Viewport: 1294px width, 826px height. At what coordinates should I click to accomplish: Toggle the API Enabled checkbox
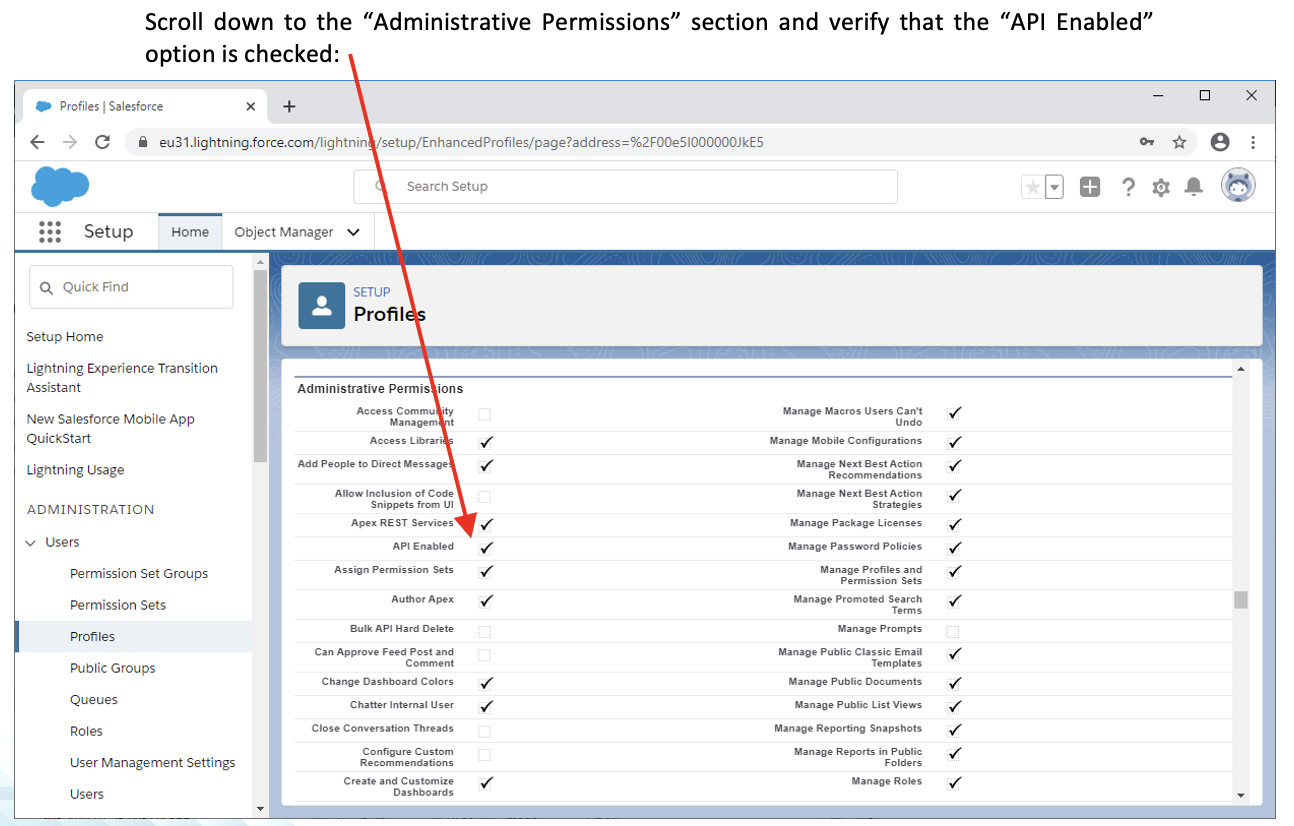[x=486, y=548]
